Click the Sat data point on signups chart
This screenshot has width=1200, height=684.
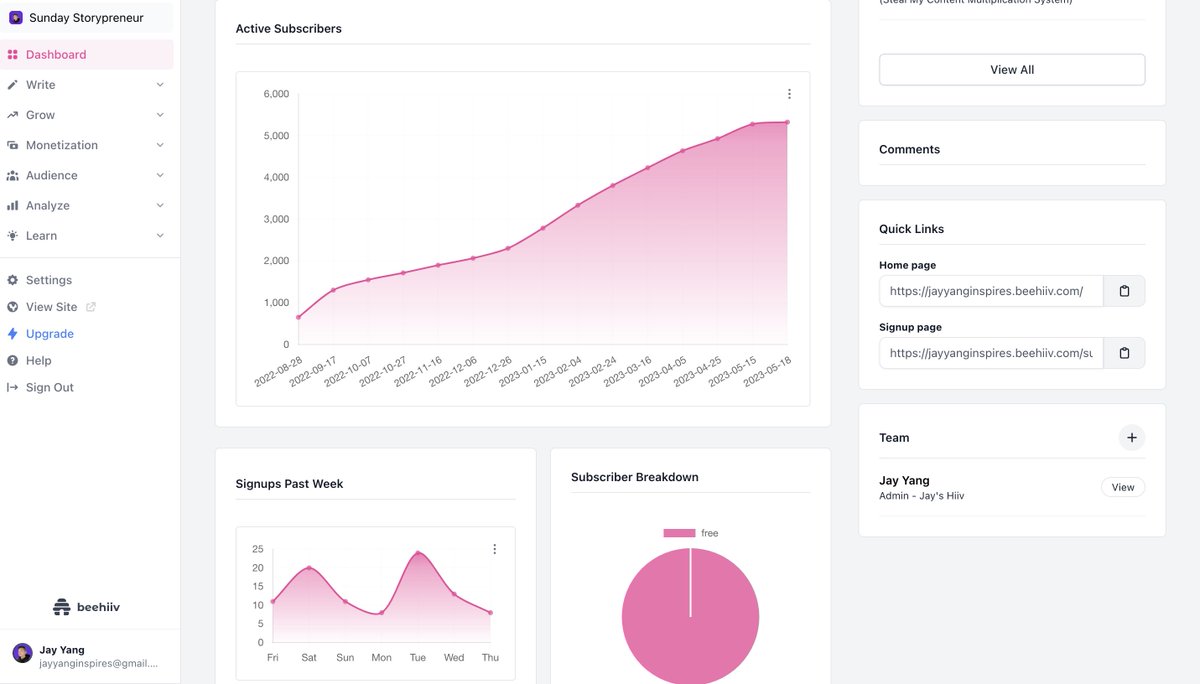point(309,568)
